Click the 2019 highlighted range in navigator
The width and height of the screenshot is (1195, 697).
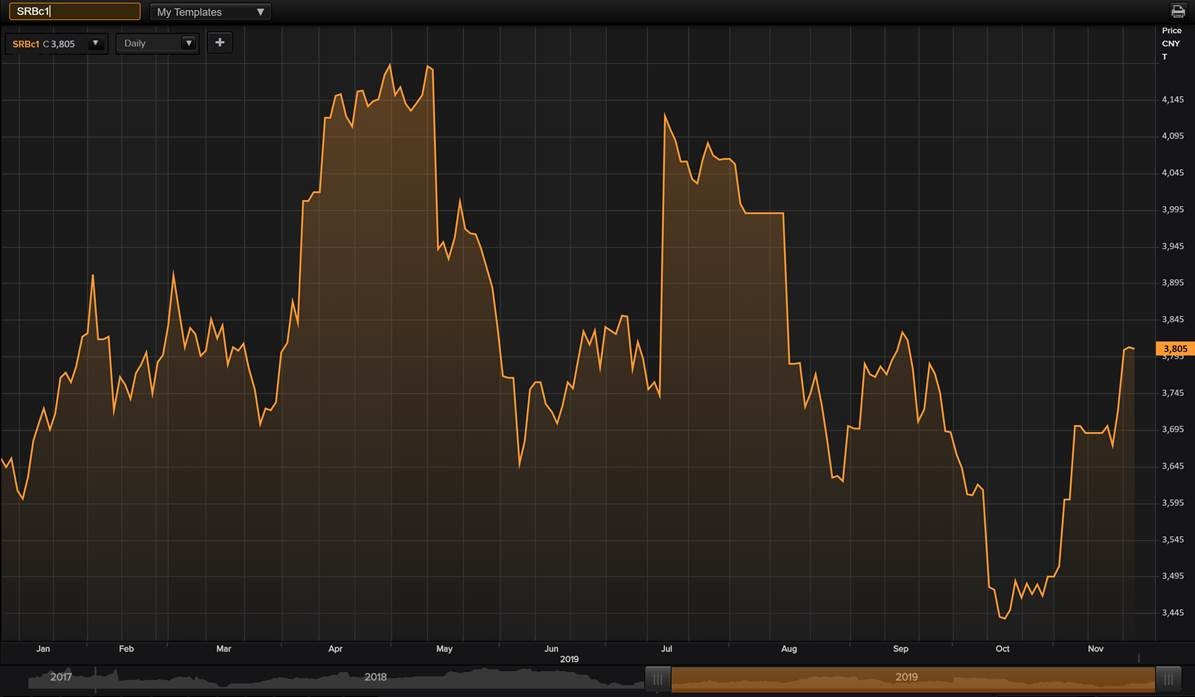coord(906,678)
